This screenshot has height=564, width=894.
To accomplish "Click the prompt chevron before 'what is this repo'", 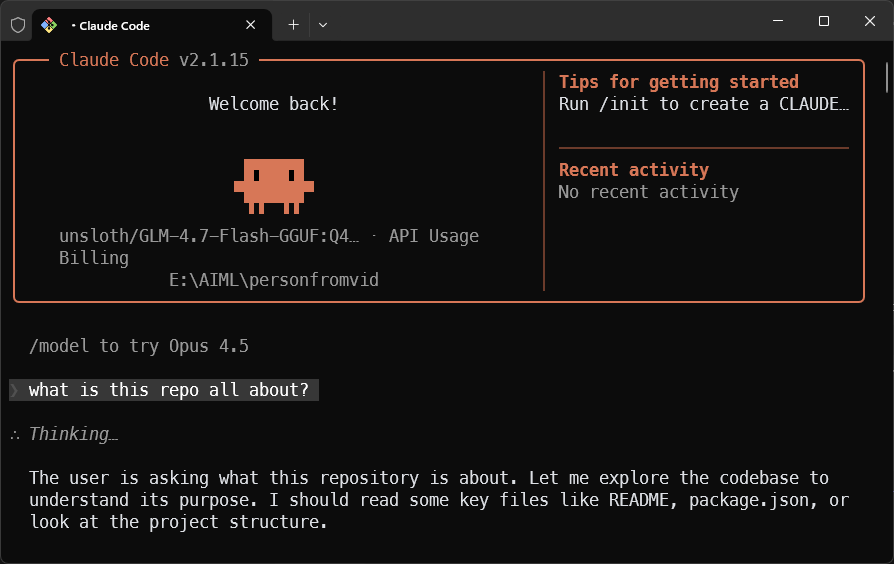I will tap(15, 390).
